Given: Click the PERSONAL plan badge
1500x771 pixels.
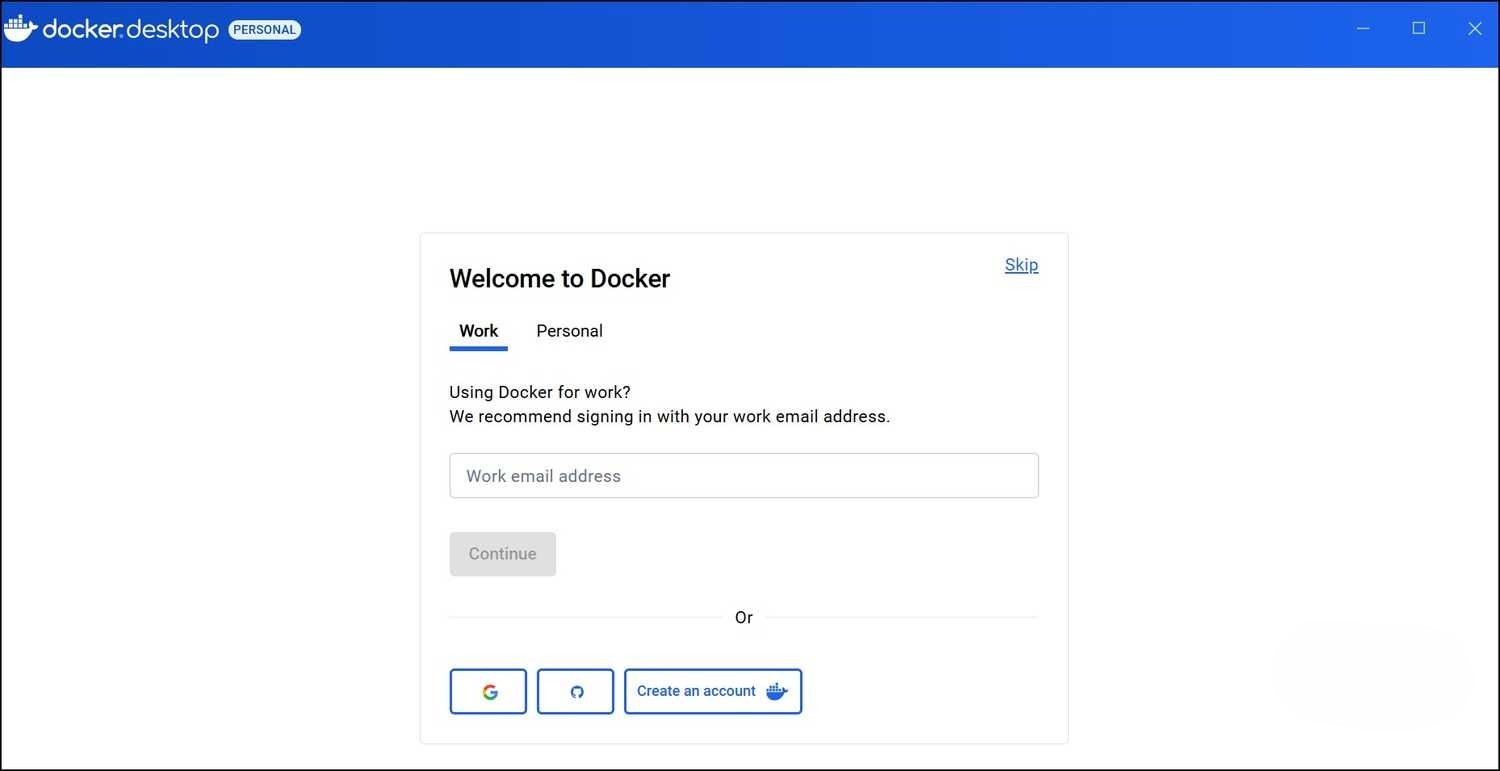Looking at the screenshot, I should (264, 30).
